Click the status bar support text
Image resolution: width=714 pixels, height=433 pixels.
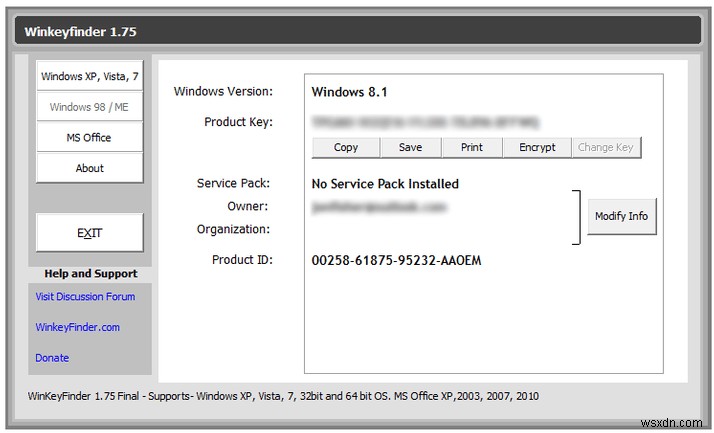click(283, 396)
